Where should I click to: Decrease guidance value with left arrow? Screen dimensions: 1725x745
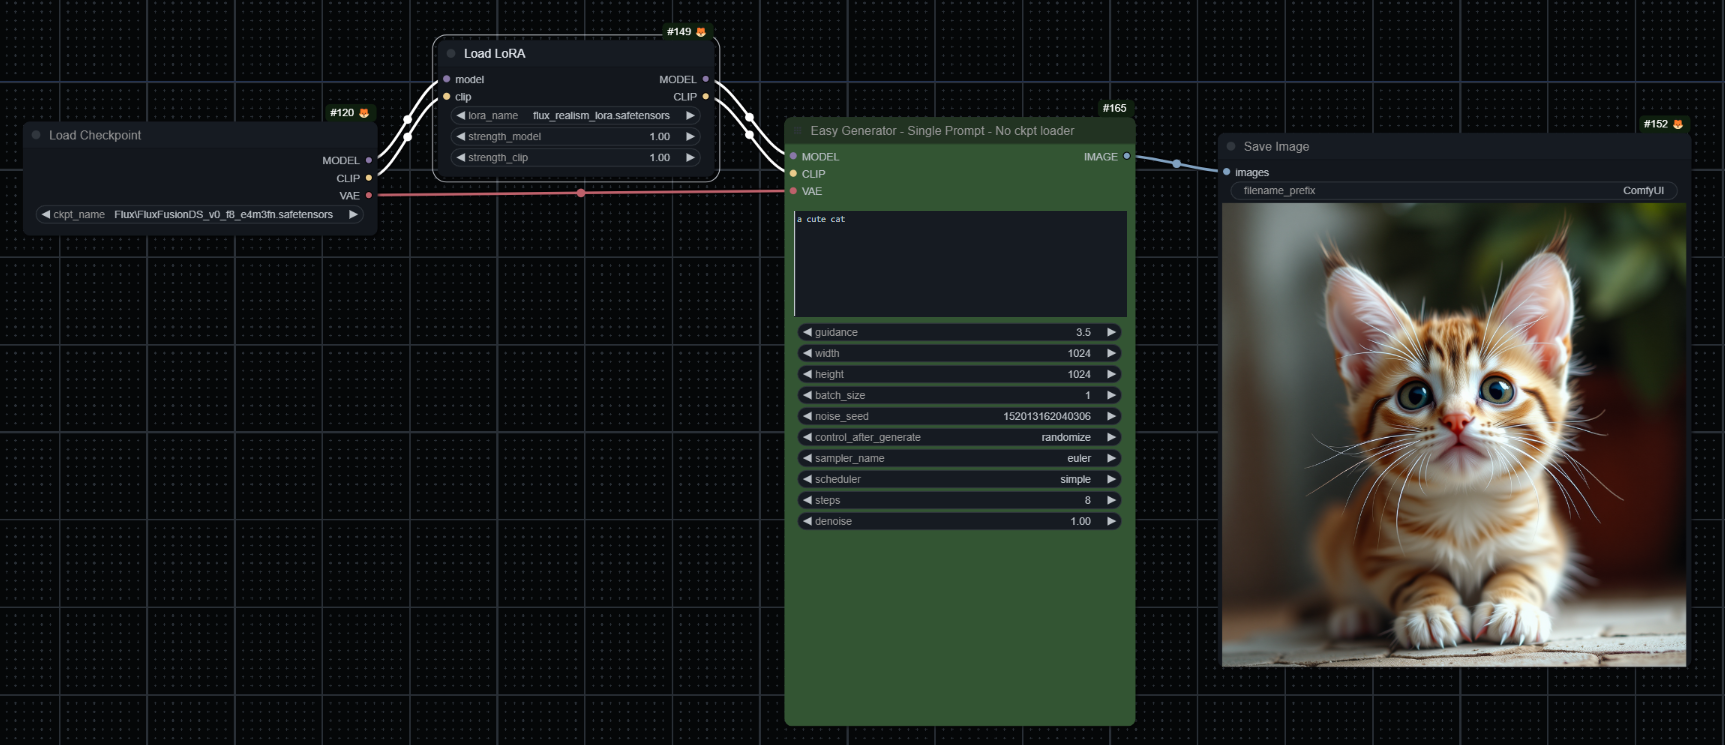(x=807, y=332)
